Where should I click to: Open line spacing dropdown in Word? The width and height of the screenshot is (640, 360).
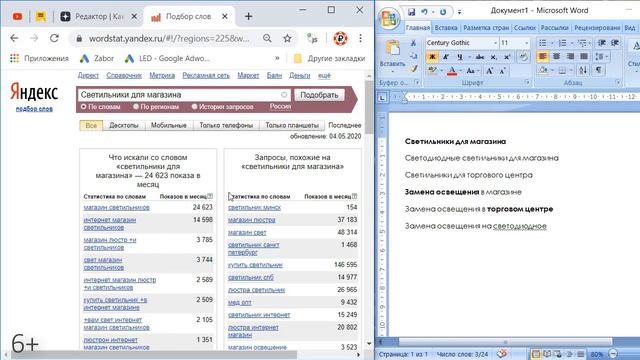click(601, 56)
